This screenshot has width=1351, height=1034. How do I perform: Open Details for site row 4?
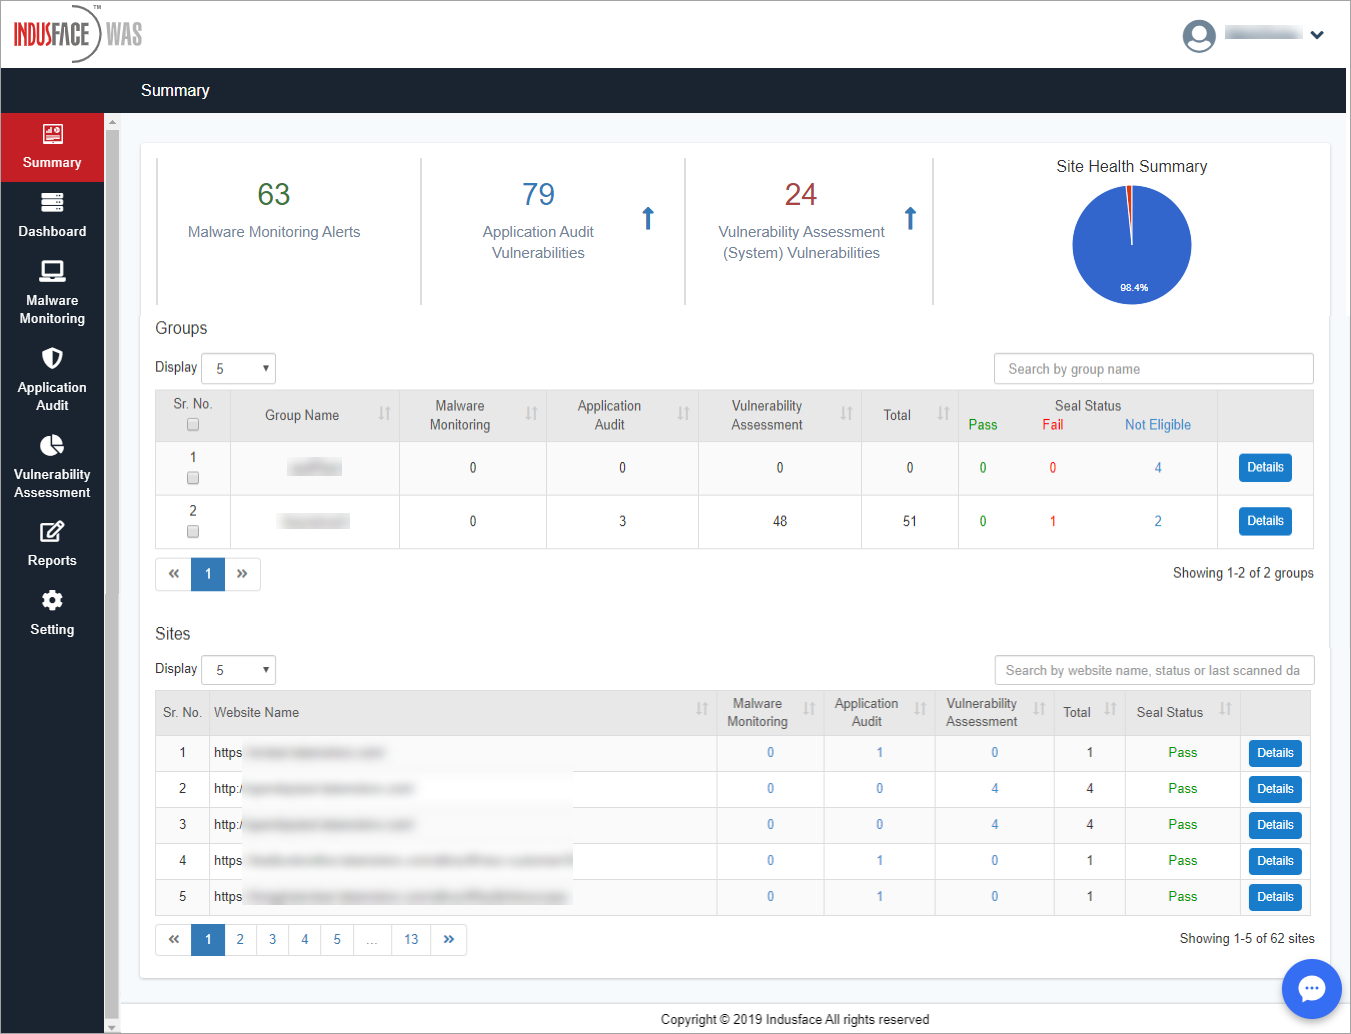[x=1275, y=861]
